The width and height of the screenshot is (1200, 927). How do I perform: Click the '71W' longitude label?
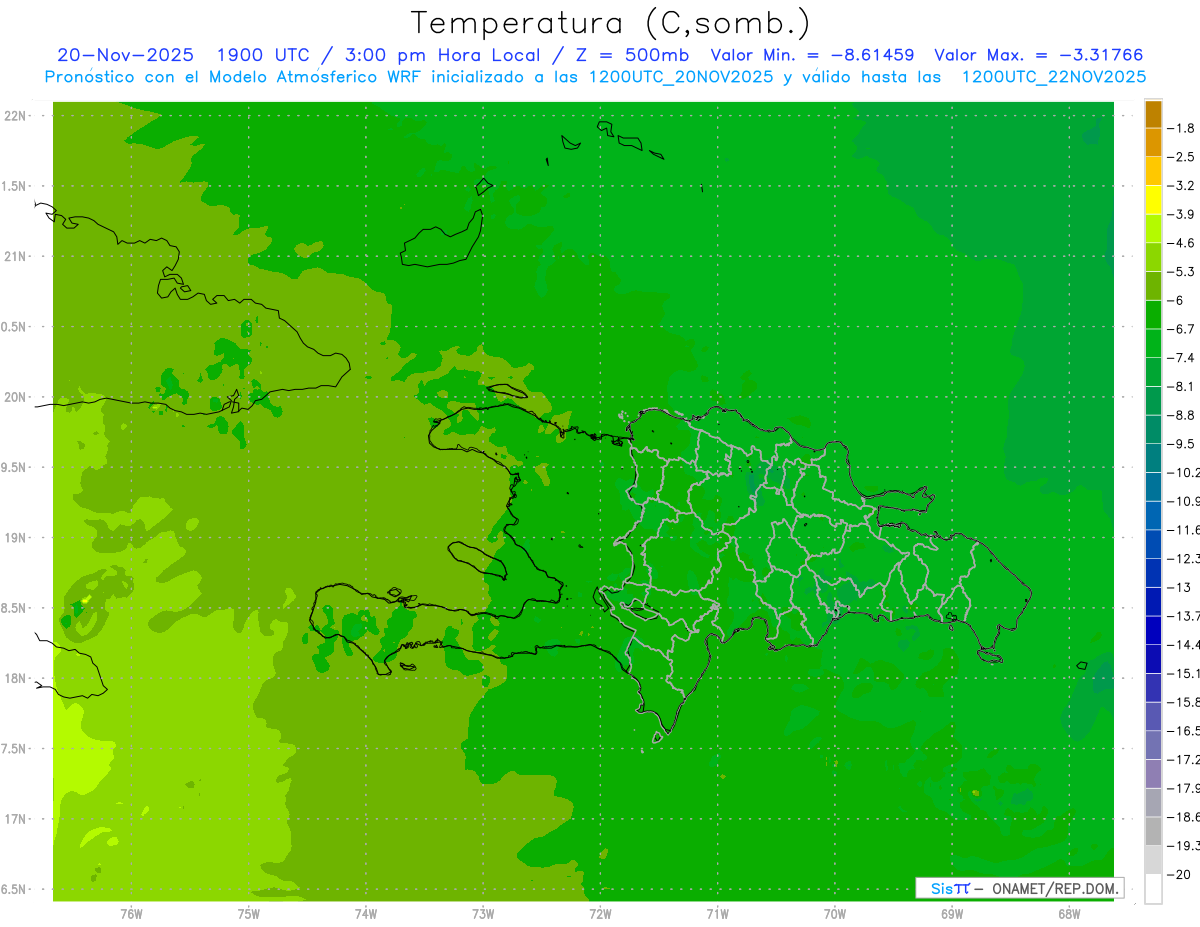(x=717, y=913)
